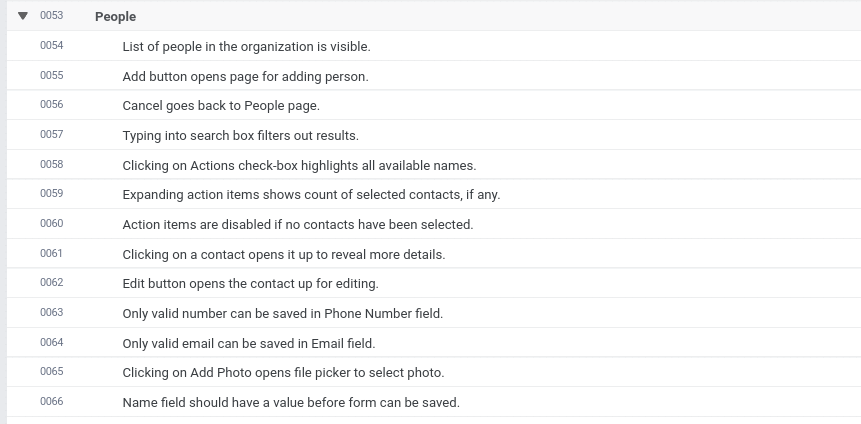
Task: Open 'Only valid number' Phone Number case
Action: [282, 313]
